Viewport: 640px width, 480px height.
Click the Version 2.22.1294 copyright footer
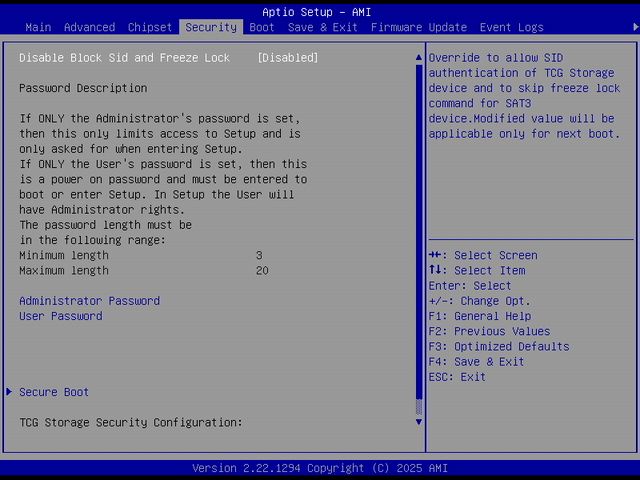[x=320, y=468]
